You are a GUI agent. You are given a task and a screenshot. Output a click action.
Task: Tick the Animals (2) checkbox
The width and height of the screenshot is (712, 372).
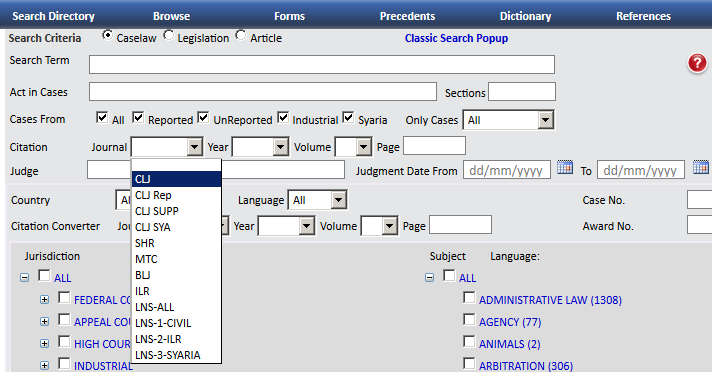(469, 341)
